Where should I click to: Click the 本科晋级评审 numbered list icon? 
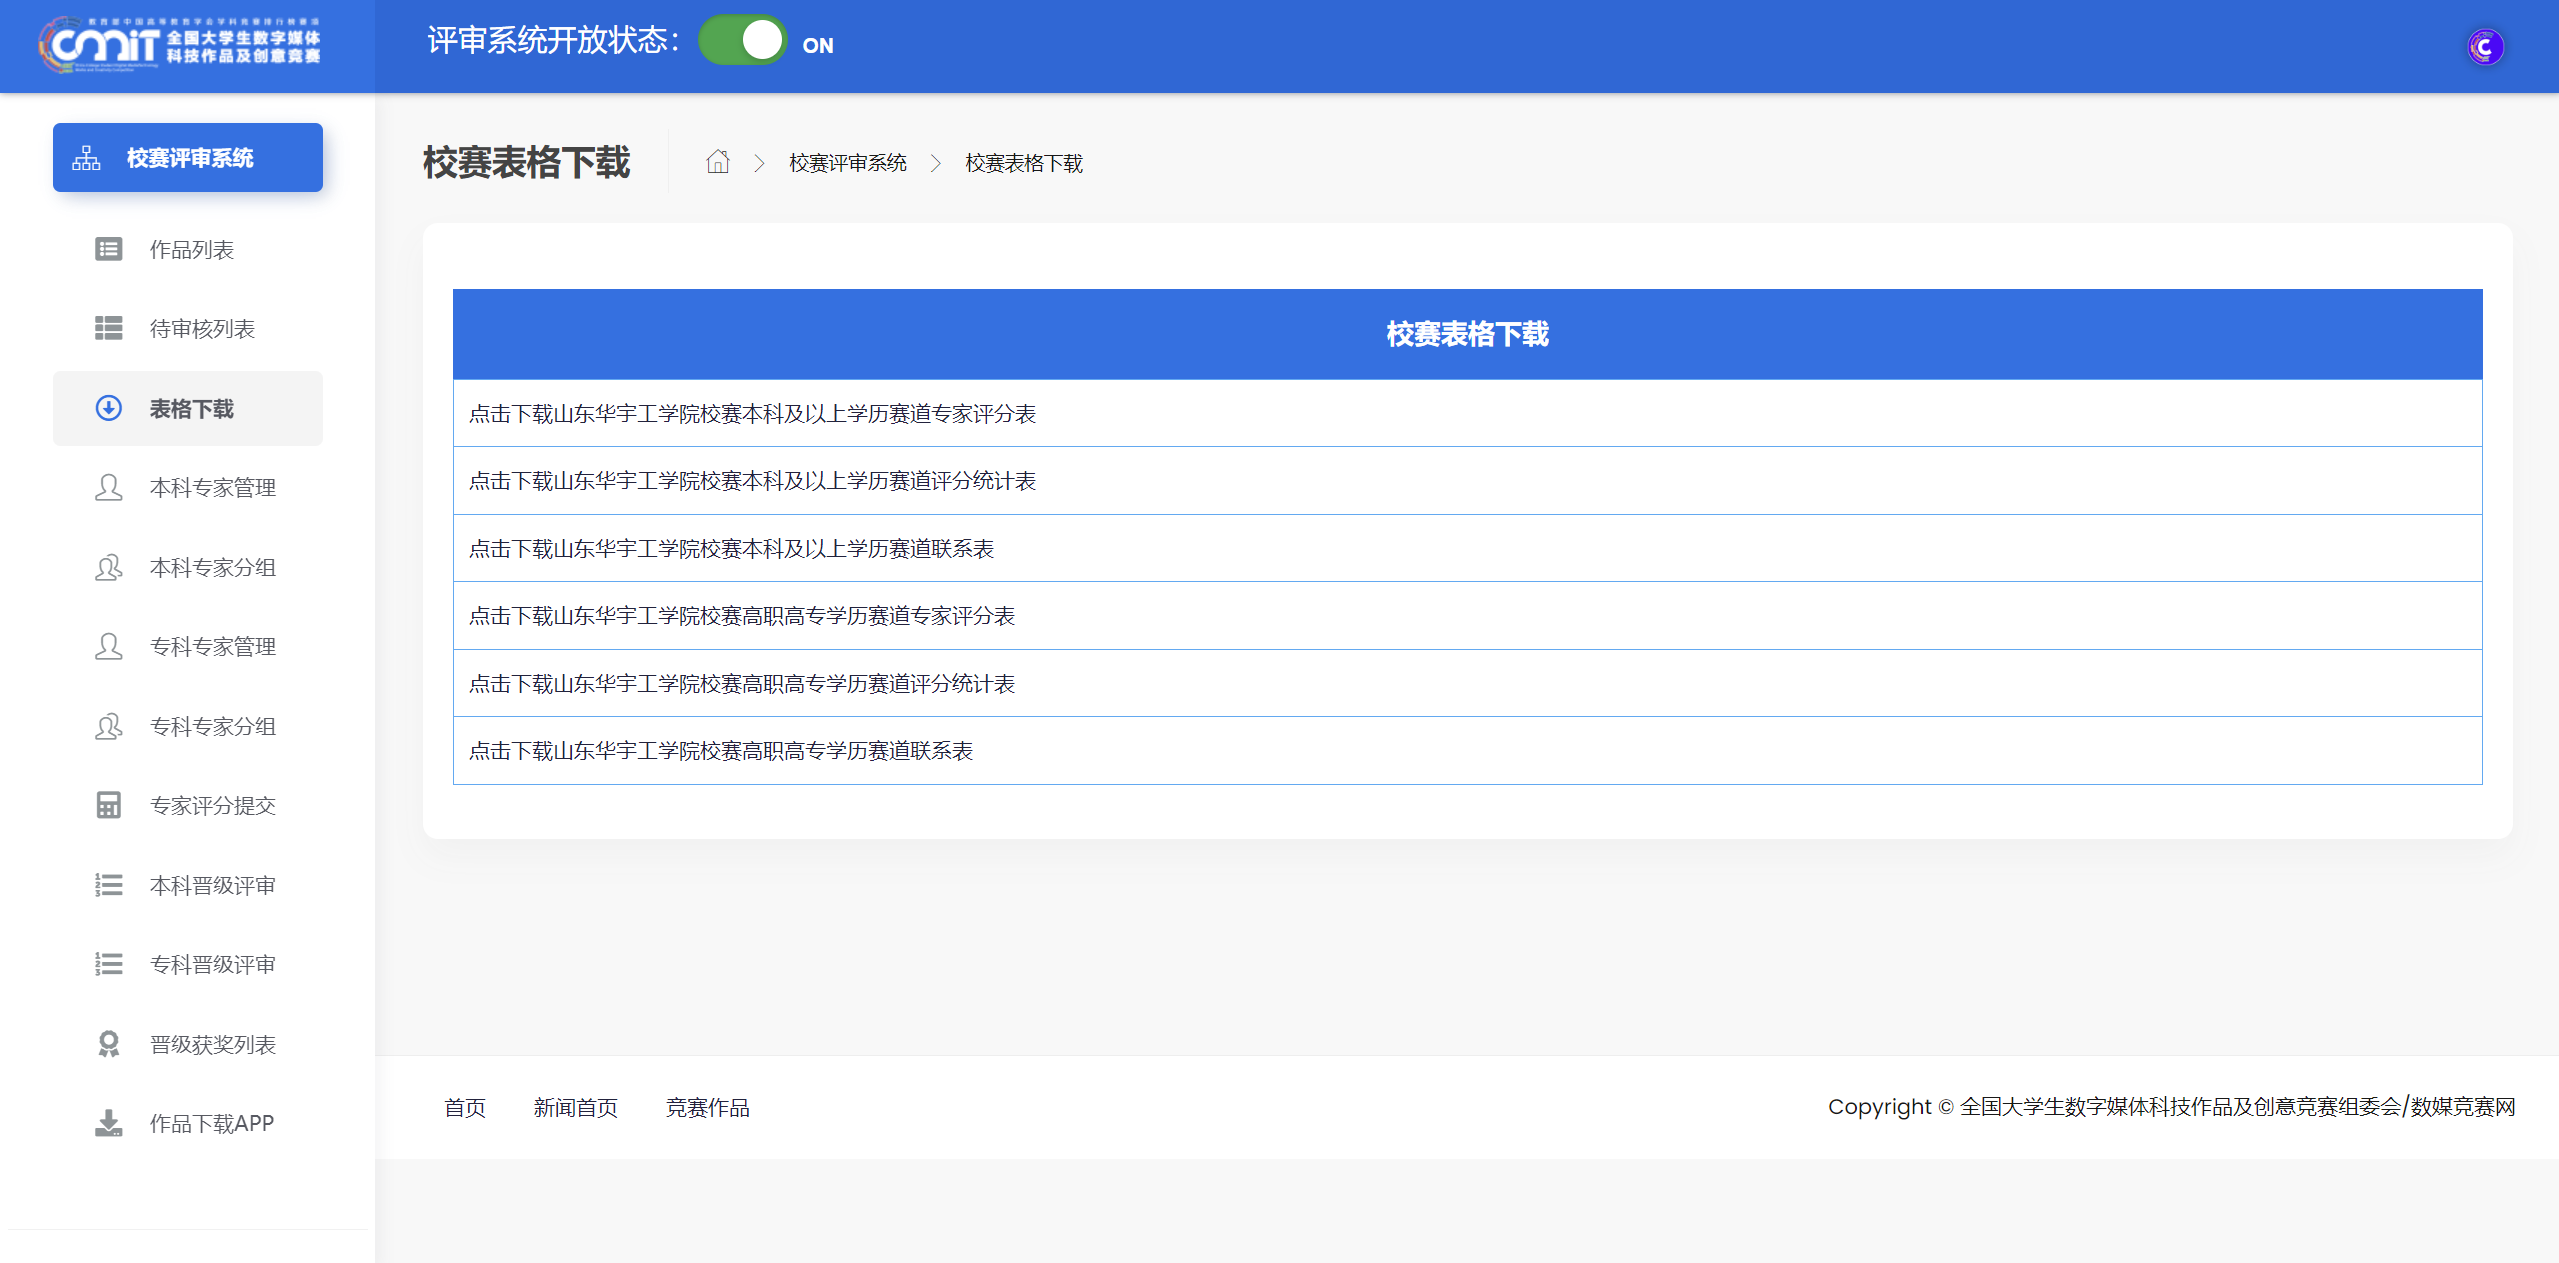[108, 885]
